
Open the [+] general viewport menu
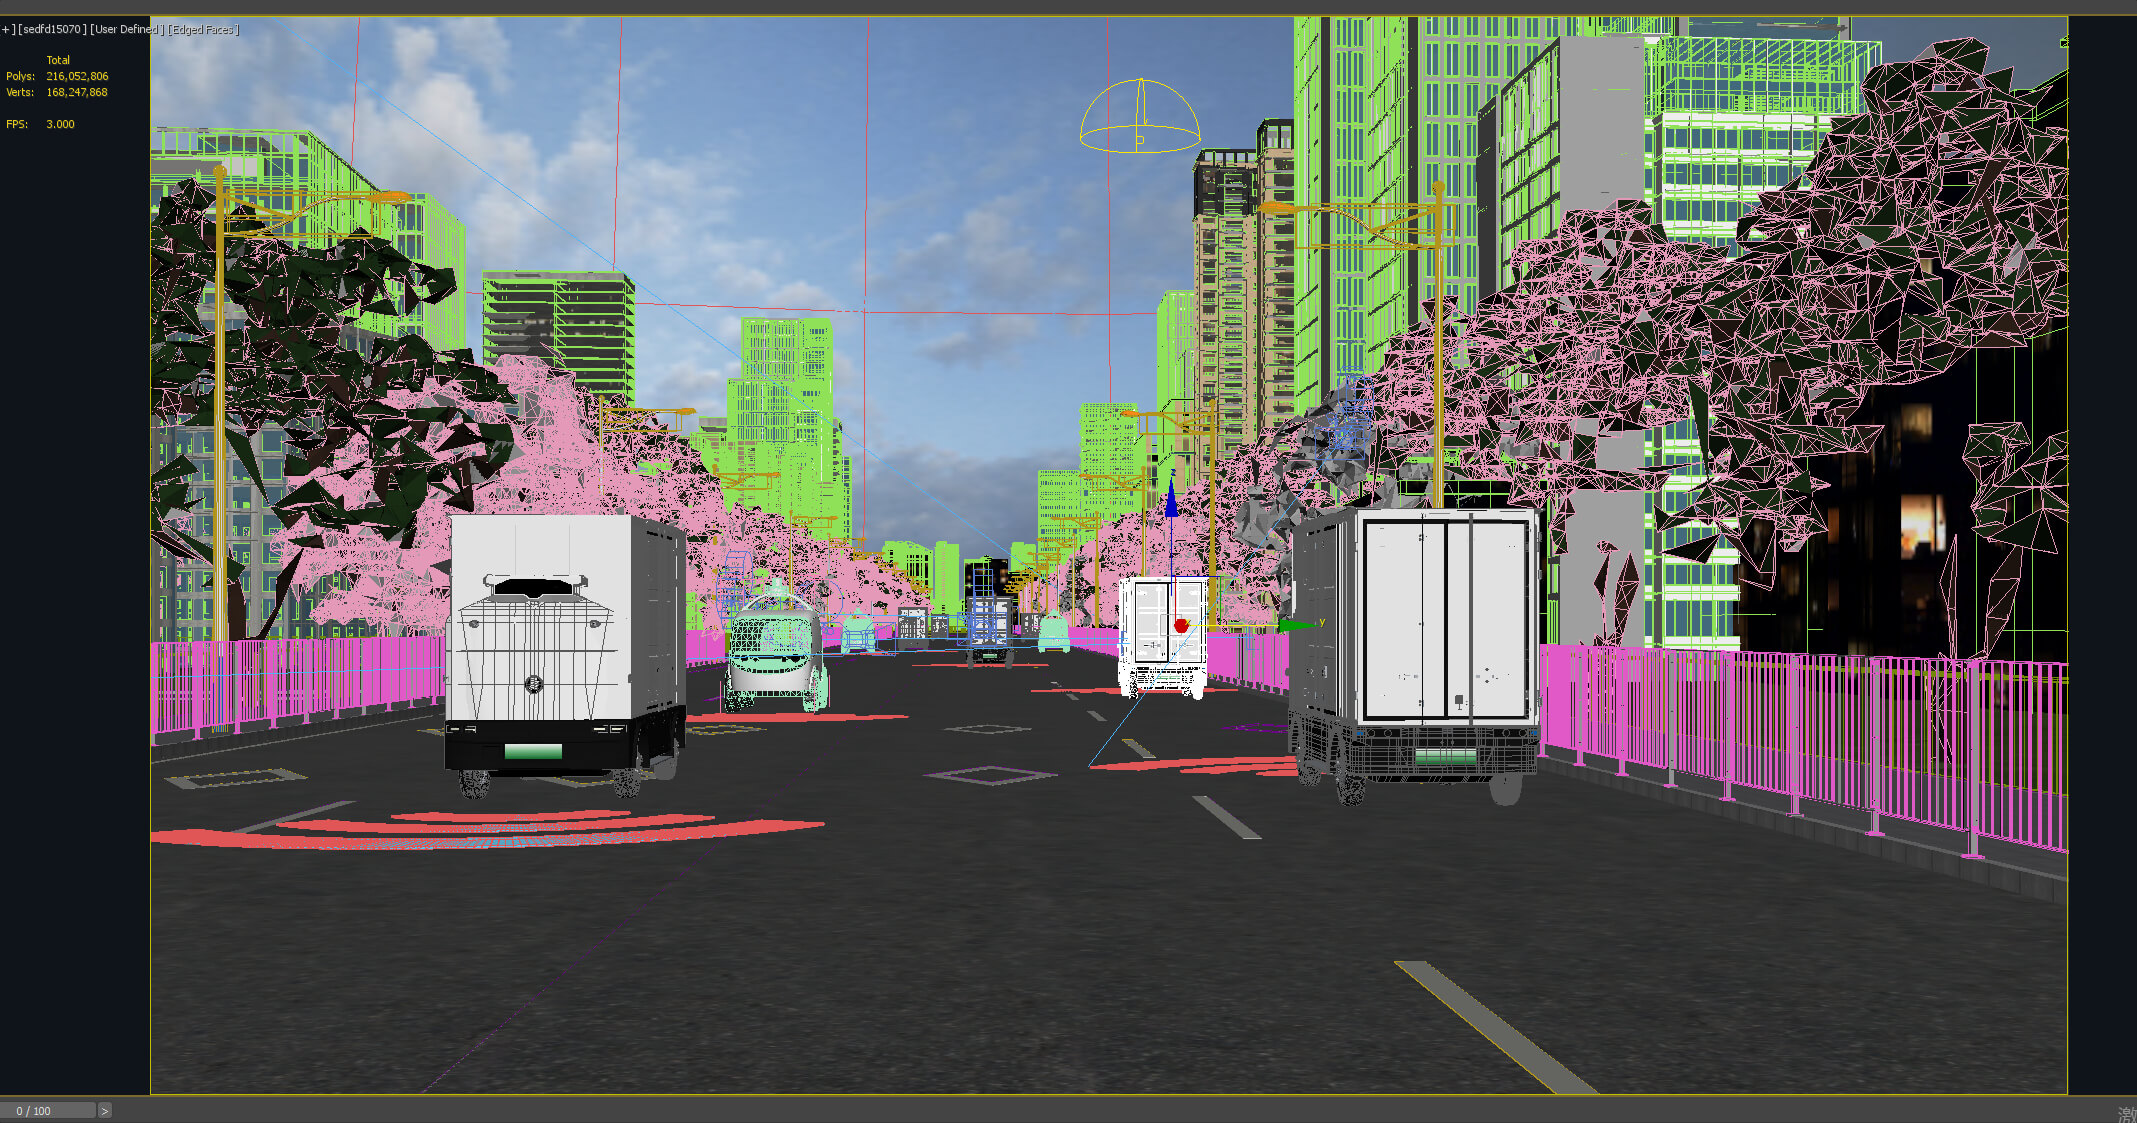pyautogui.click(x=8, y=30)
